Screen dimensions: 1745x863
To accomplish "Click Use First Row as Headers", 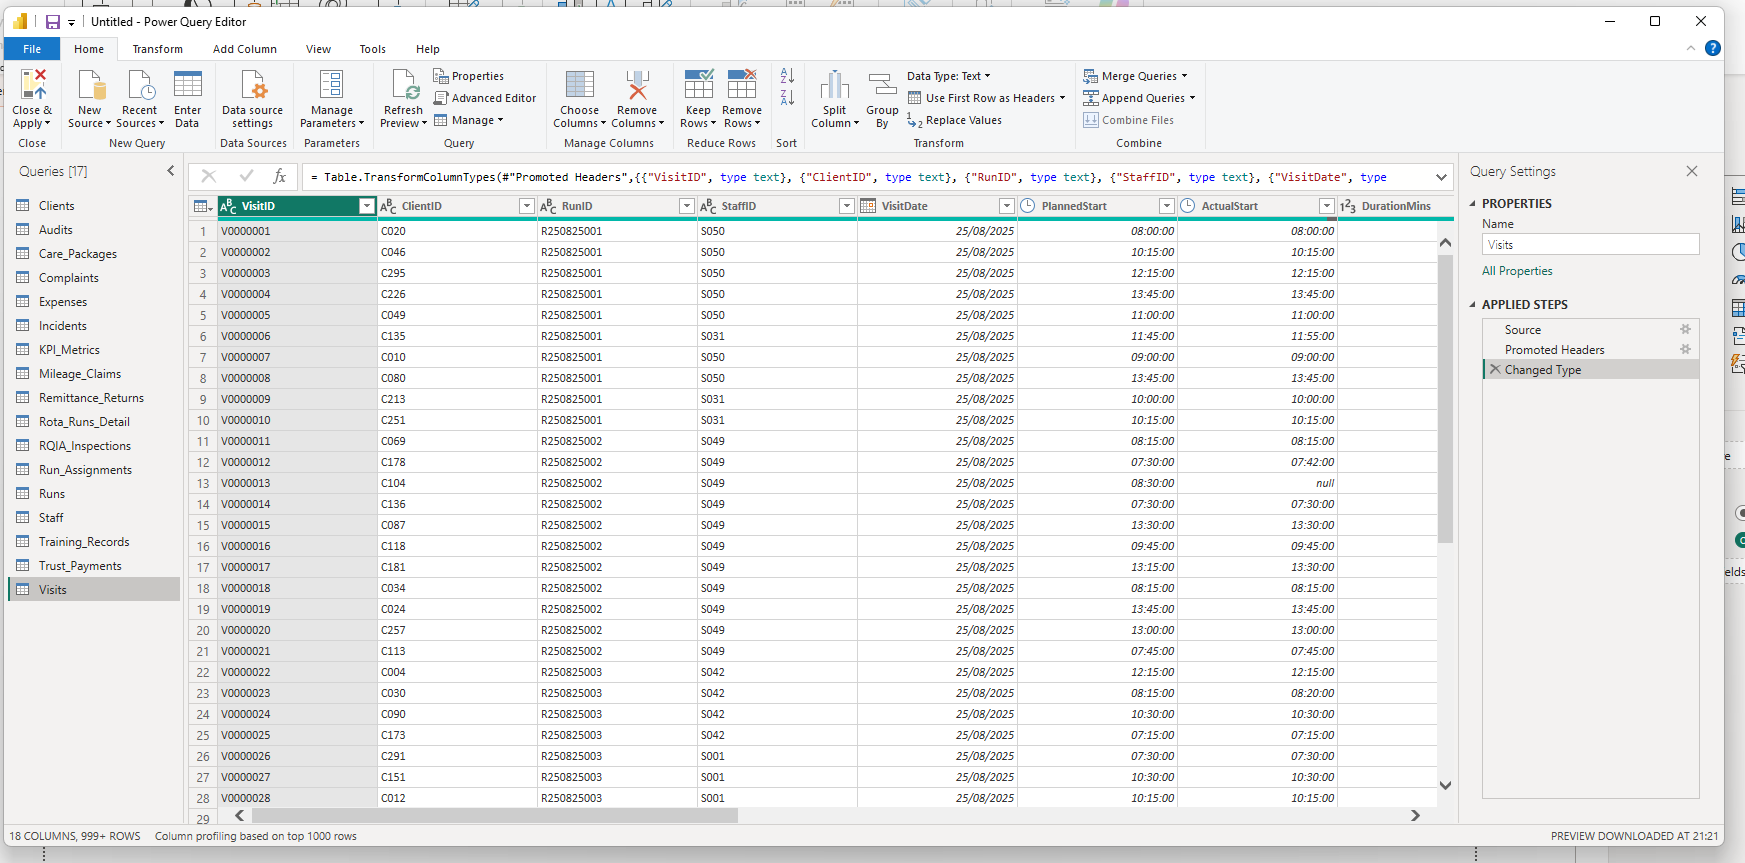I will coord(986,98).
